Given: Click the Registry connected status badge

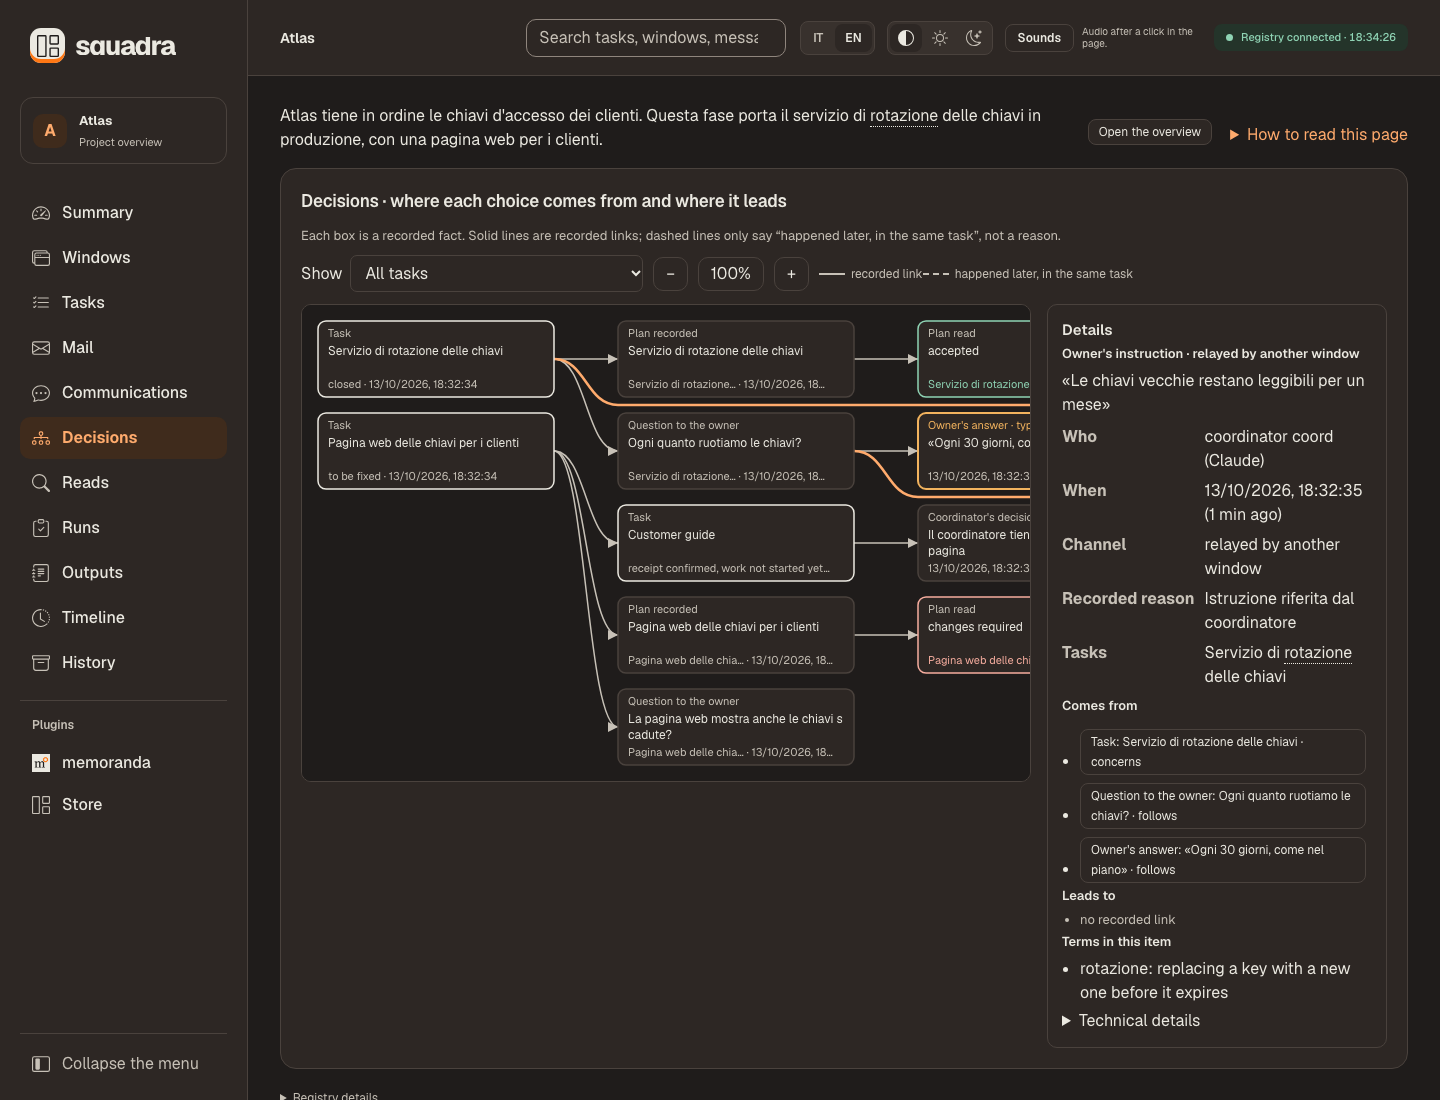Looking at the screenshot, I should (1311, 38).
